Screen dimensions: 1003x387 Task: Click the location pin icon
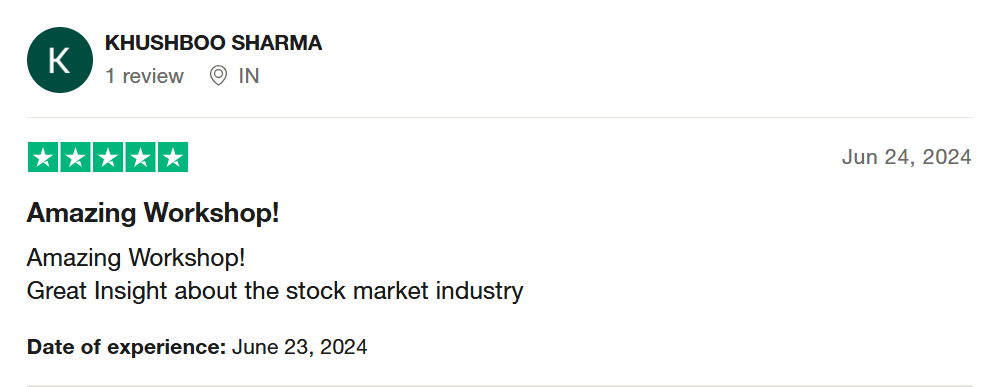(x=218, y=76)
